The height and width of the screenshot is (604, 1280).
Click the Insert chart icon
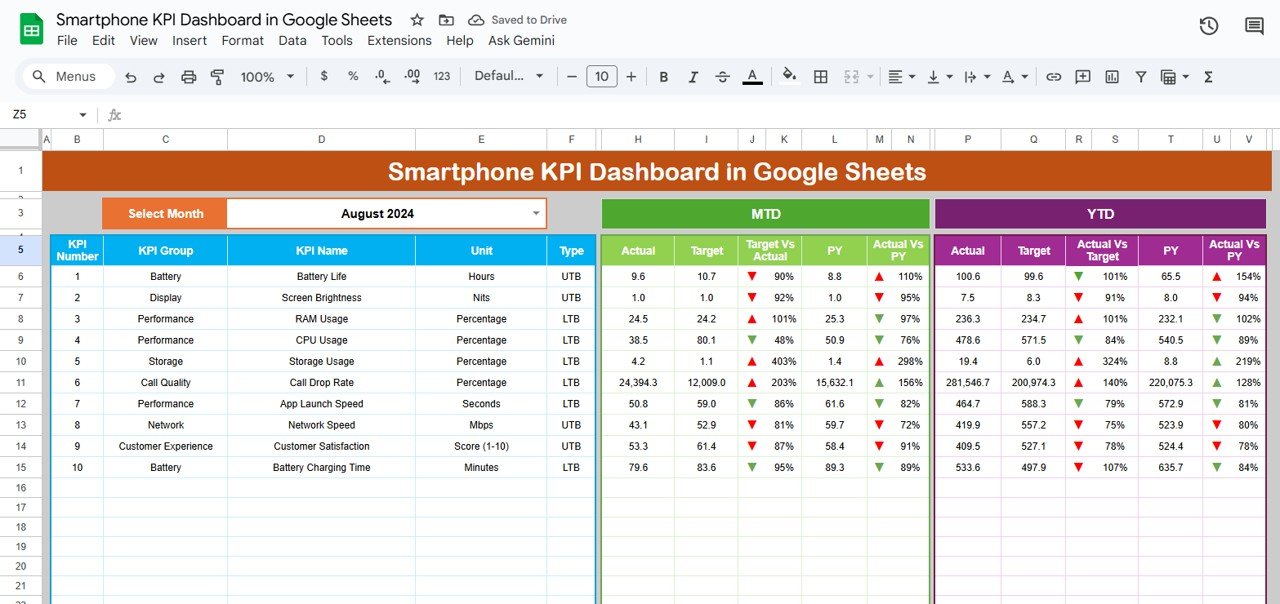(1111, 77)
